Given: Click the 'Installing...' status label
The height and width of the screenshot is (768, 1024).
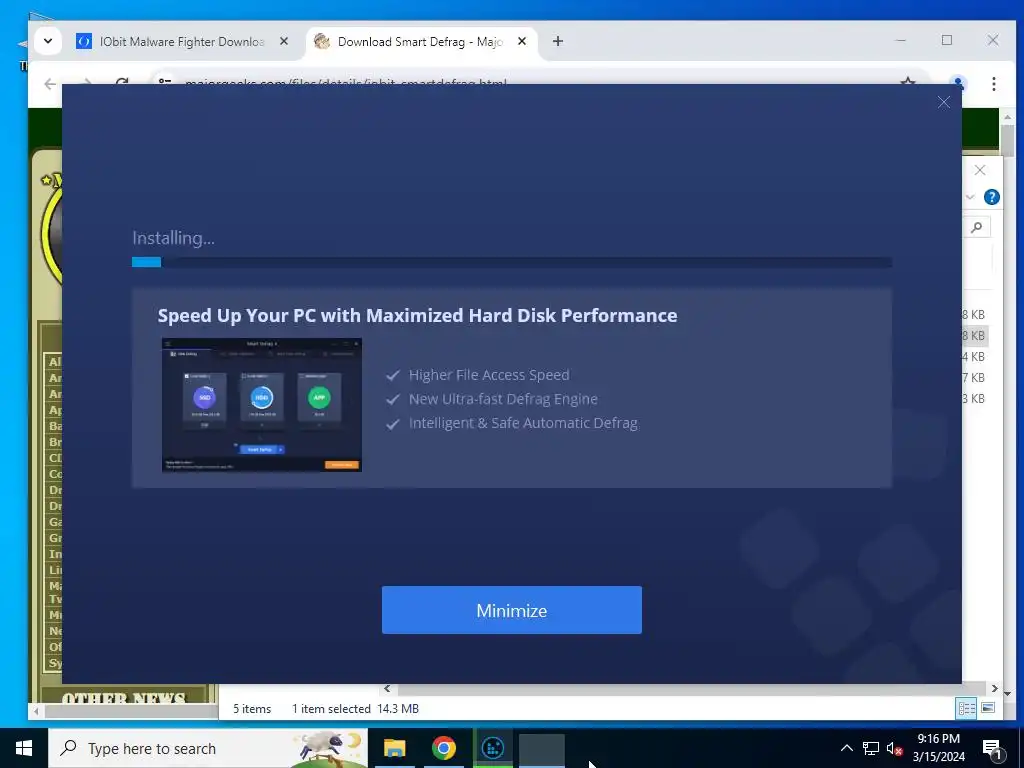Looking at the screenshot, I should [173, 238].
